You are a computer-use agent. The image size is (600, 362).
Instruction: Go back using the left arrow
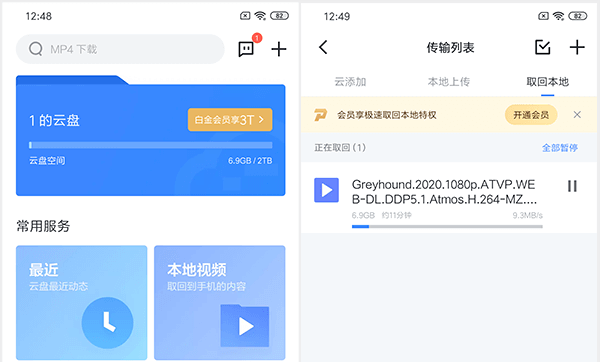tap(323, 47)
